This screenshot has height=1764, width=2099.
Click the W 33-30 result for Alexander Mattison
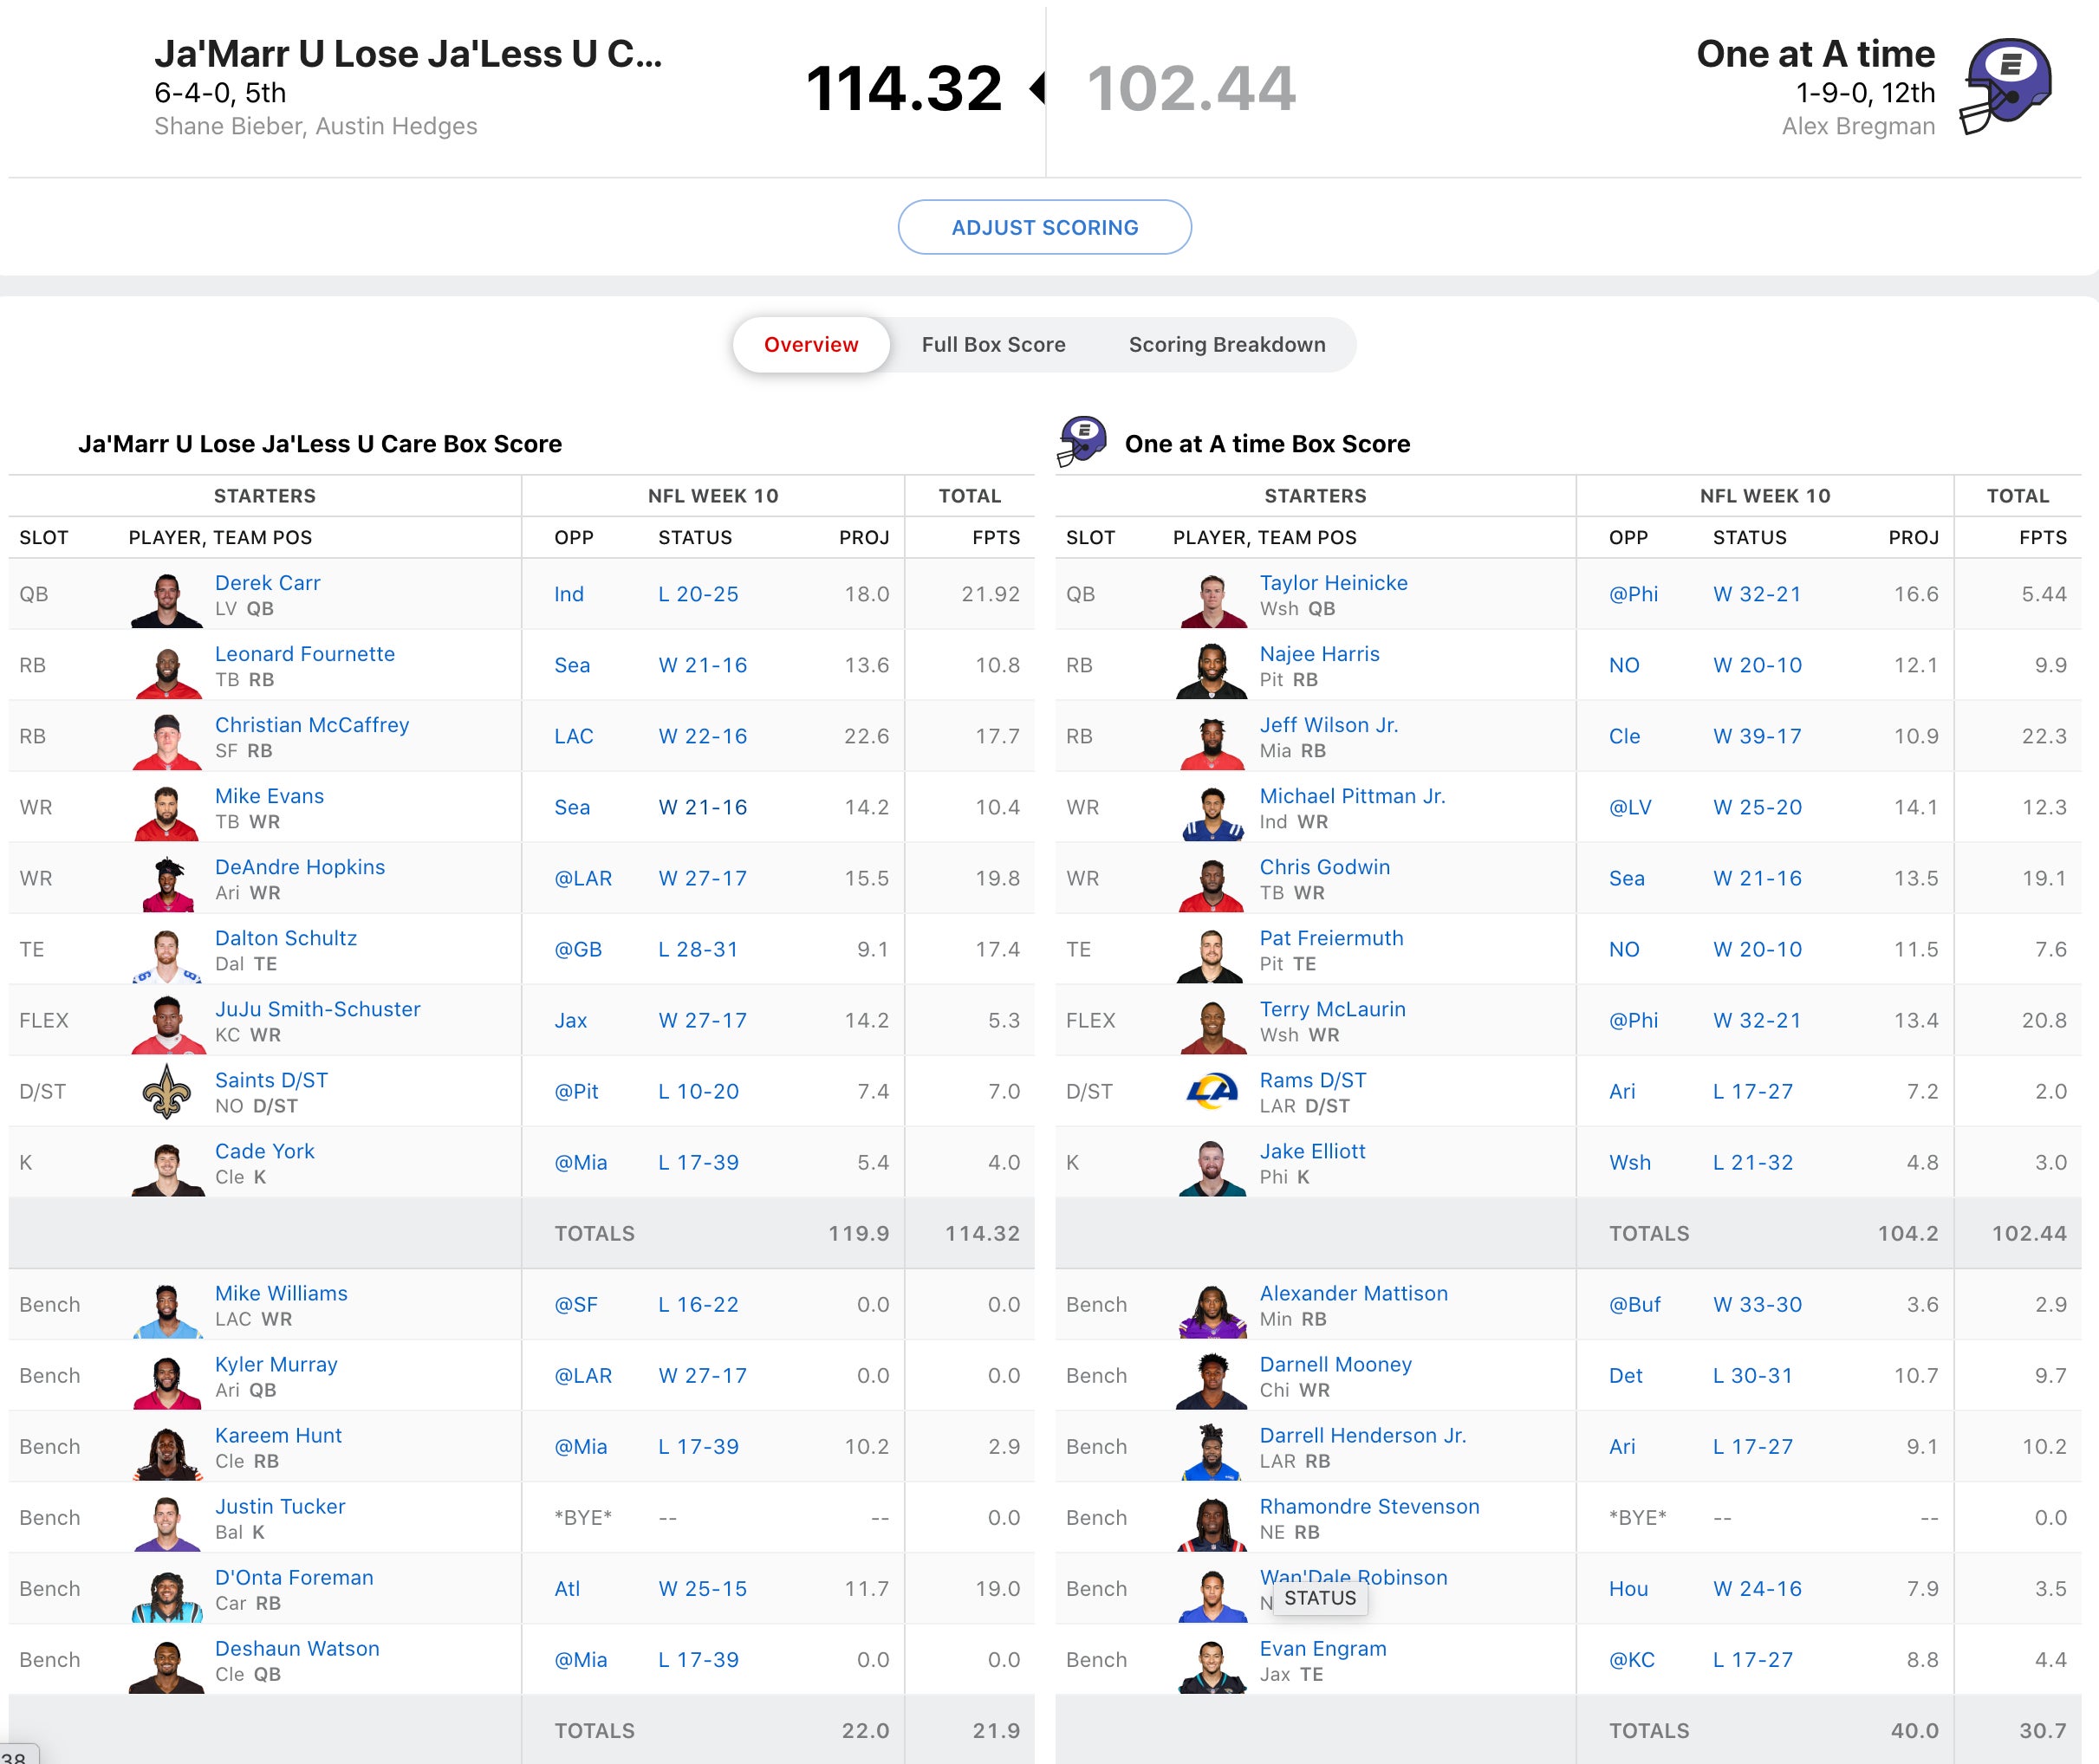click(x=1757, y=1304)
